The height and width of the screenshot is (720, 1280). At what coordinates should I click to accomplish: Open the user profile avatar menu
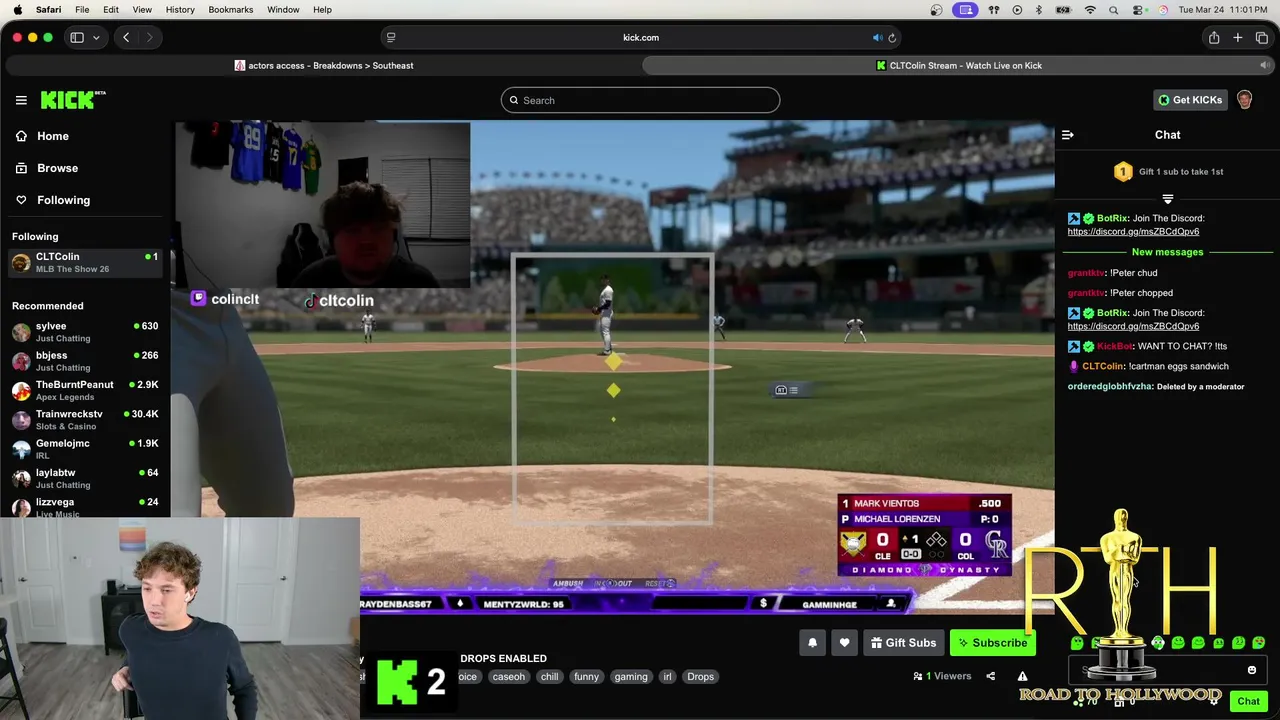pyautogui.click(x=1245, y=100)
